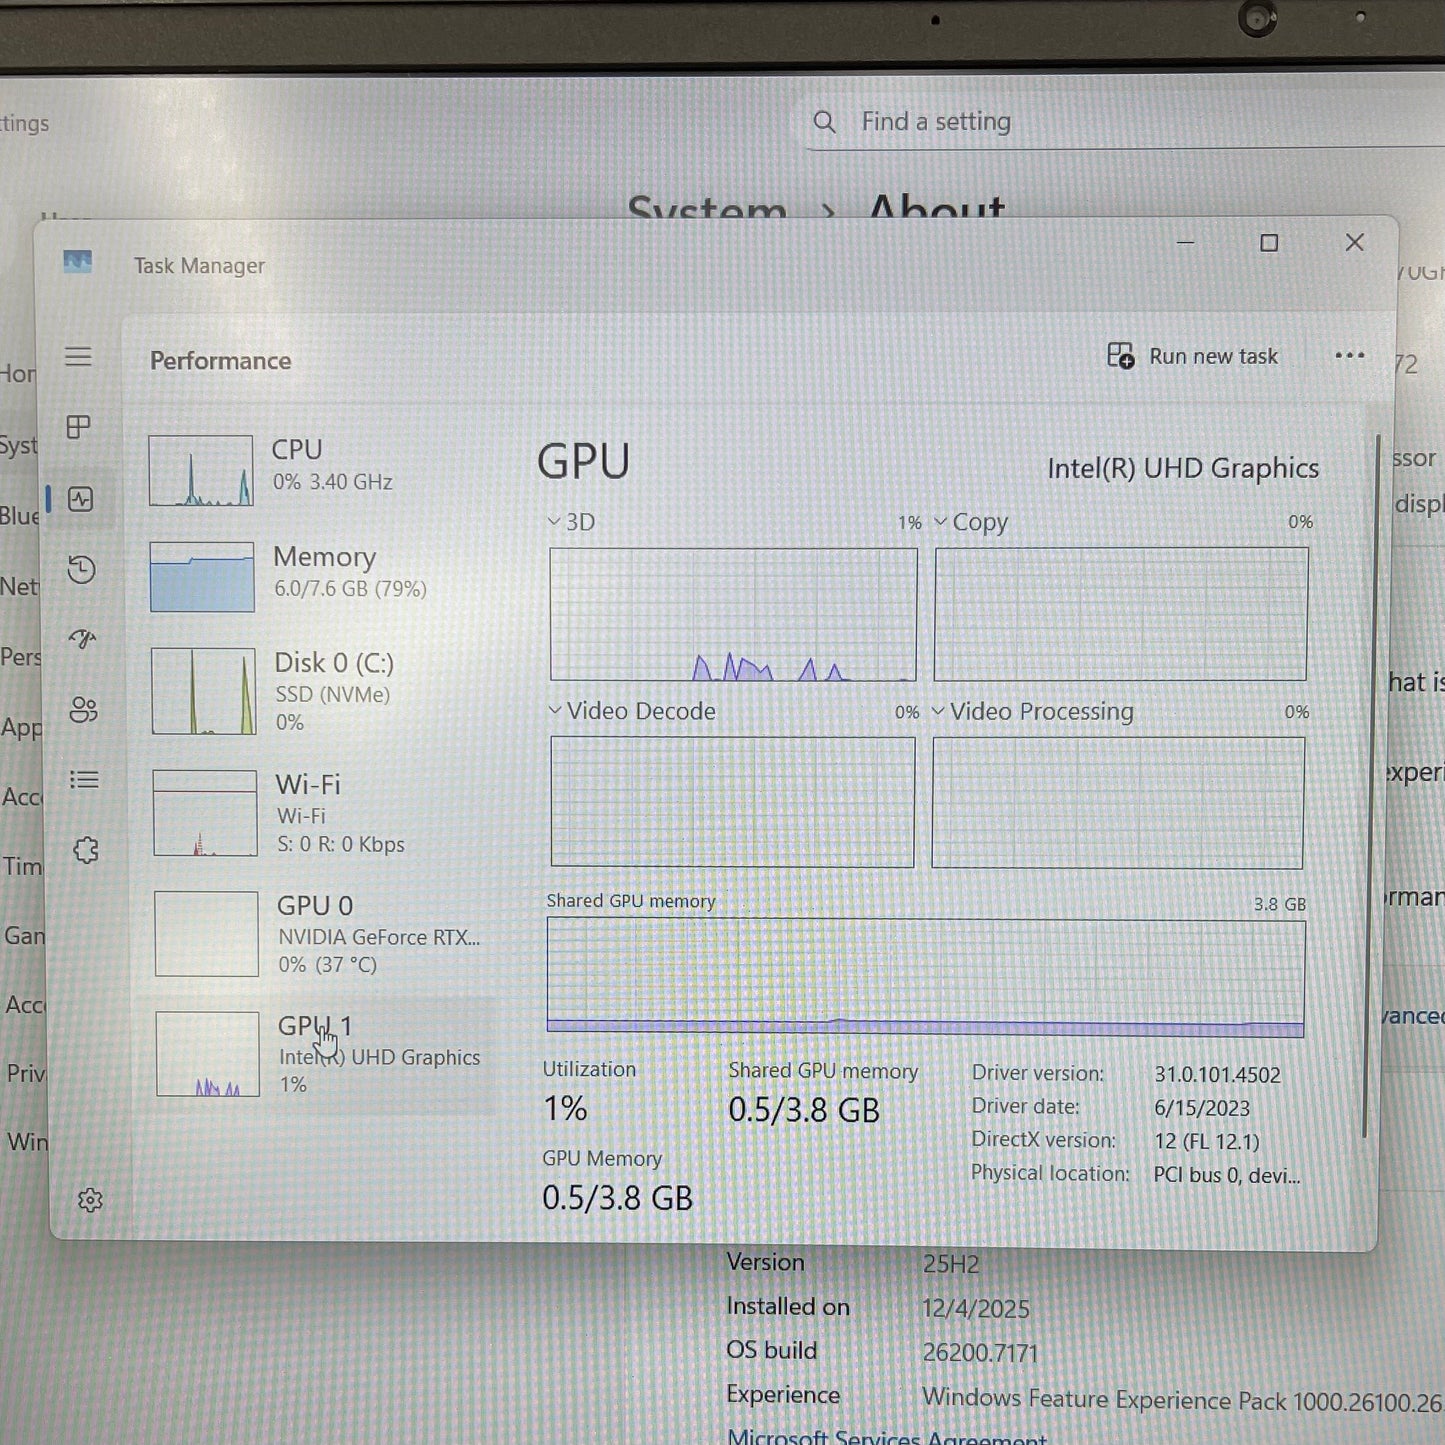Collapse the Copy engine graph chevron
Viewport: 1445px width, 1445px height.
click(x=939, y=521)
